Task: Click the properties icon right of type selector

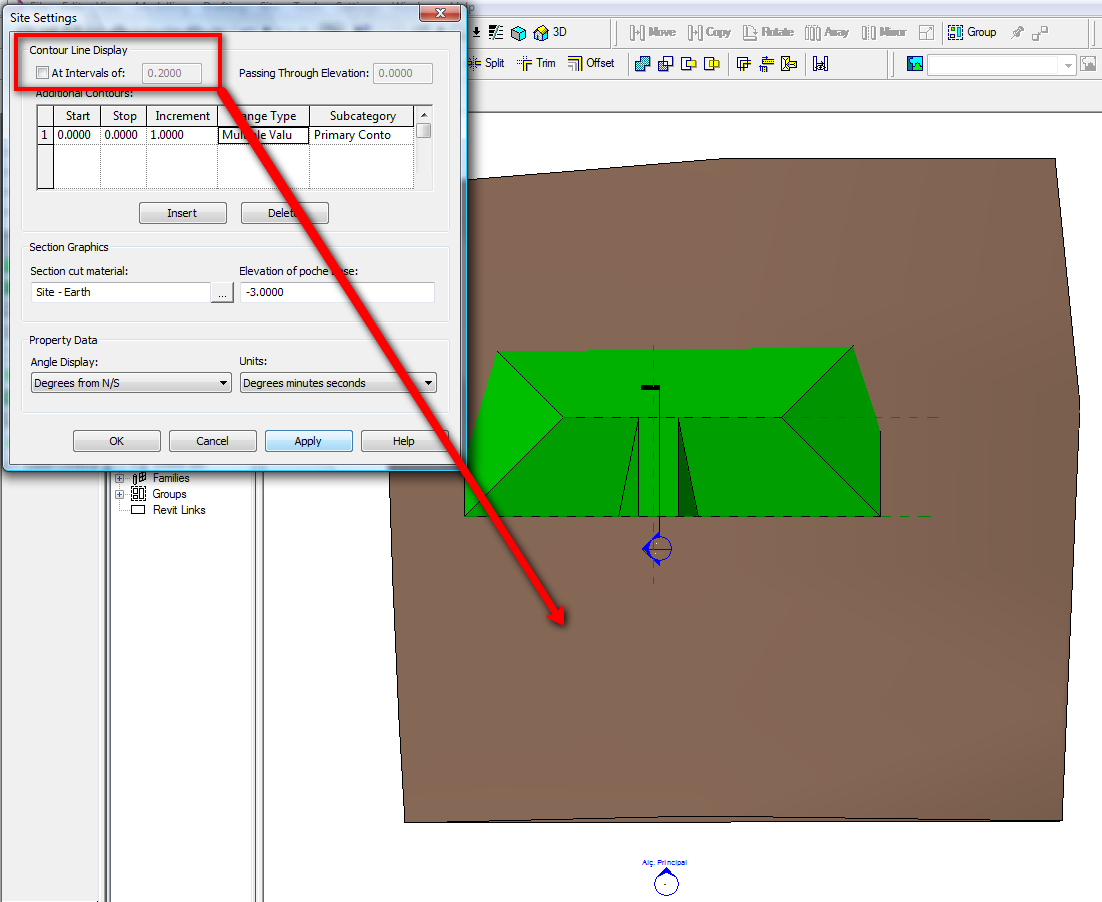Action: [1089, 64]
